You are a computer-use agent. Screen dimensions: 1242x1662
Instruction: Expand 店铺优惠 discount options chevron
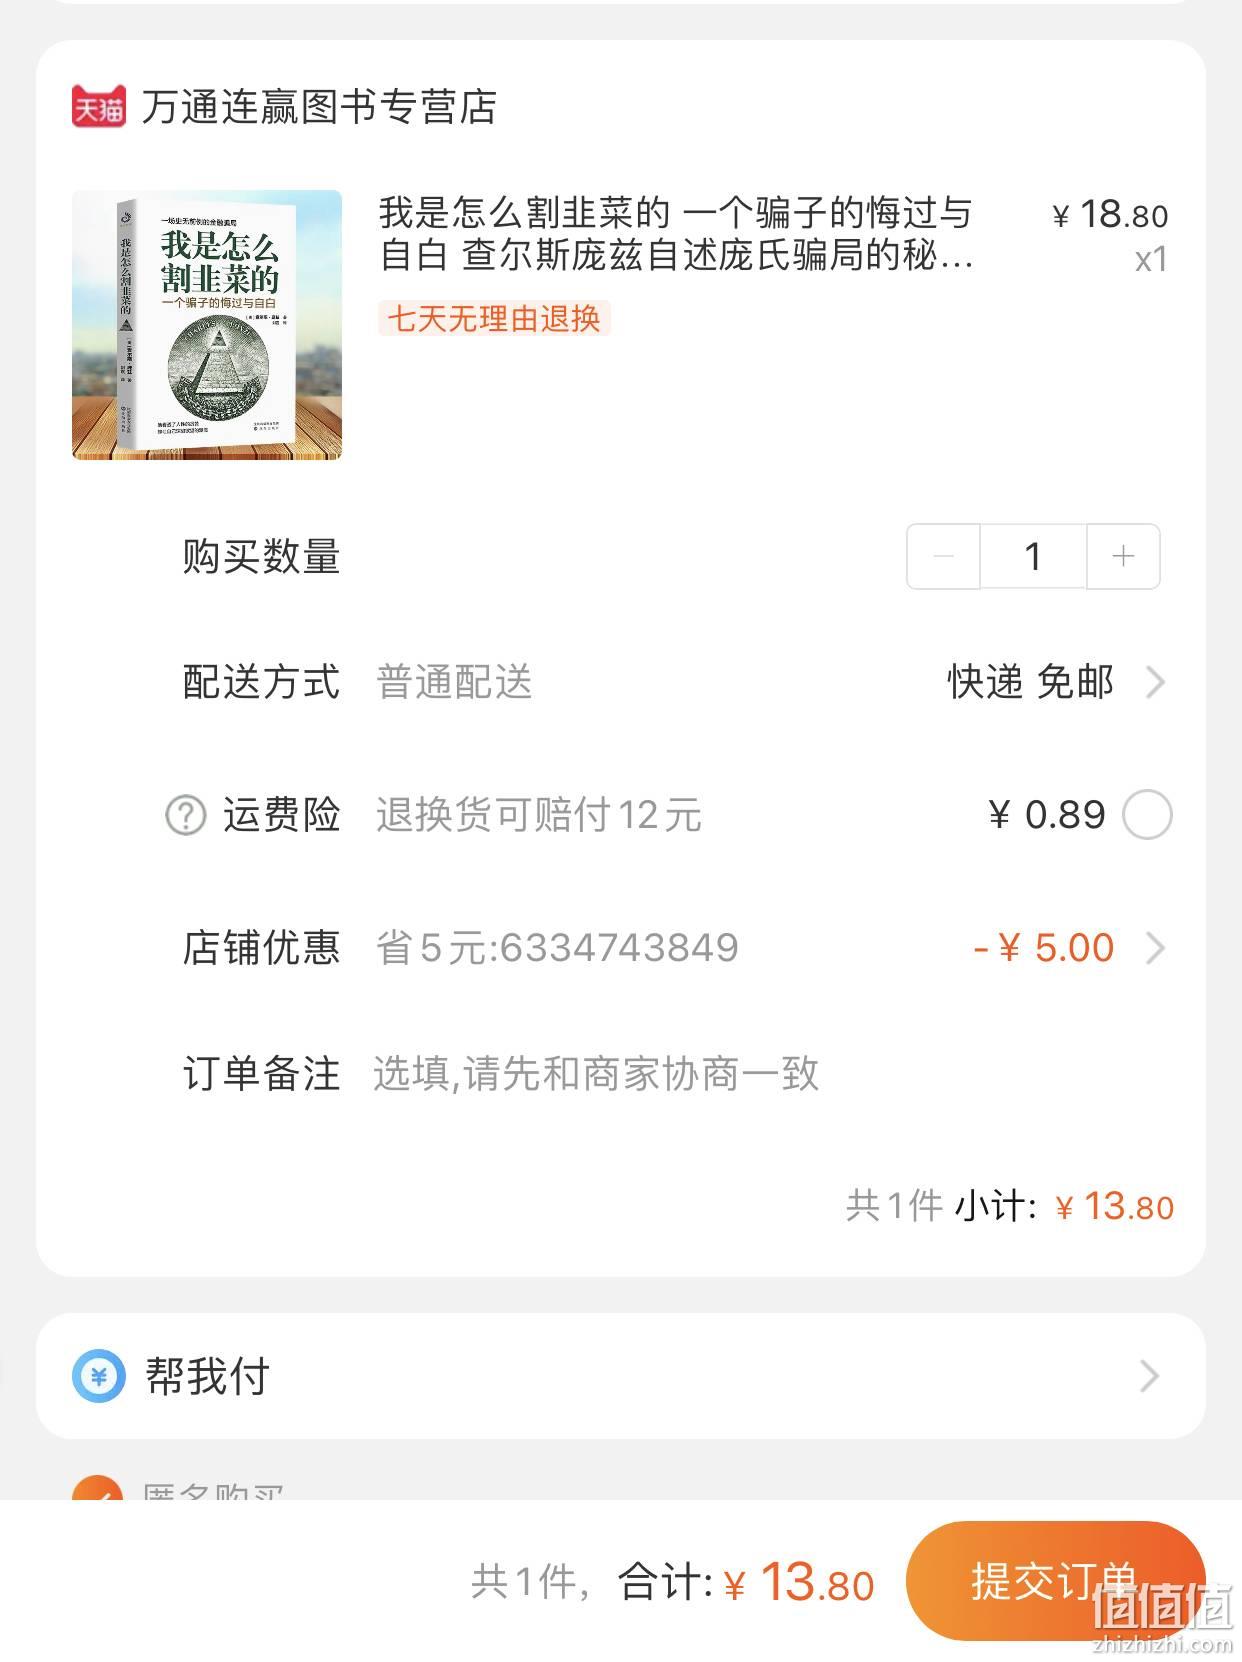point(1155,947)
